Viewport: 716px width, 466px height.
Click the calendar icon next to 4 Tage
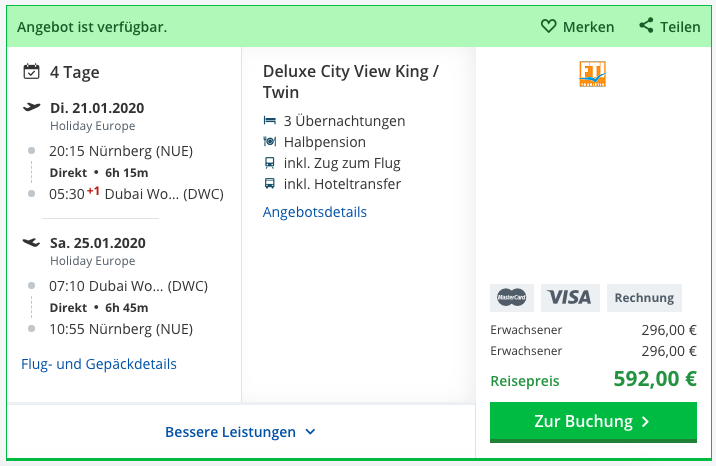tap(32, 72)
